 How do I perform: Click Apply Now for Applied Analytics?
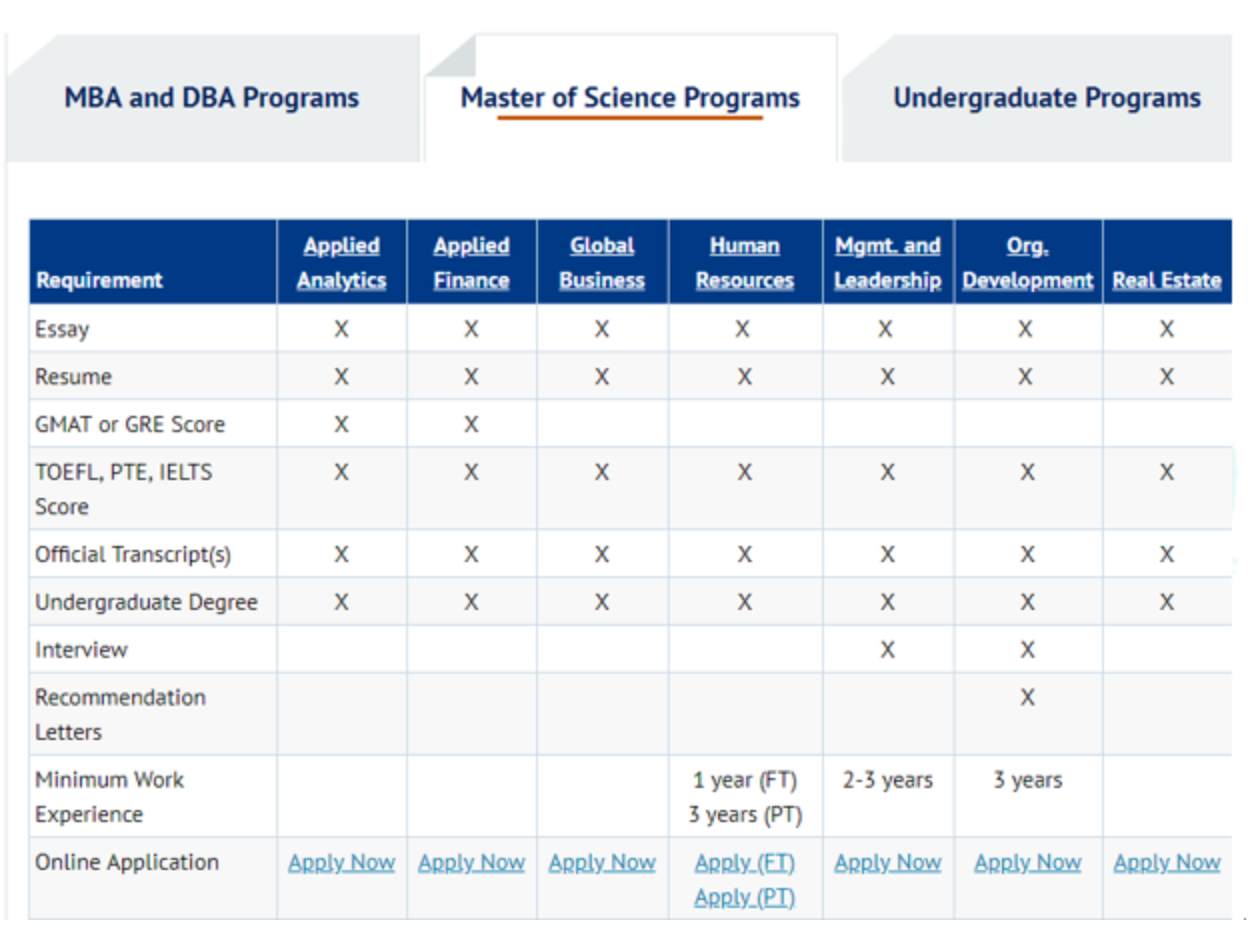[x=342, y=862]
